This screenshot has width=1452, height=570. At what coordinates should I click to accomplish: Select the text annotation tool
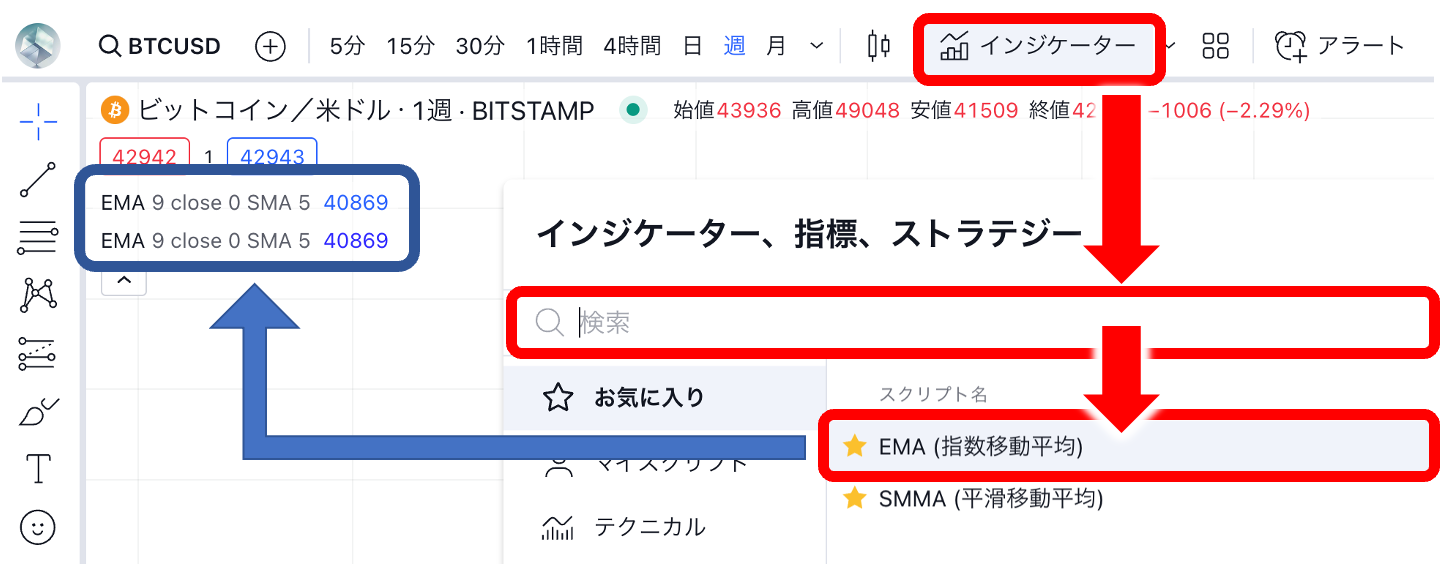click(x=38, y=468)
